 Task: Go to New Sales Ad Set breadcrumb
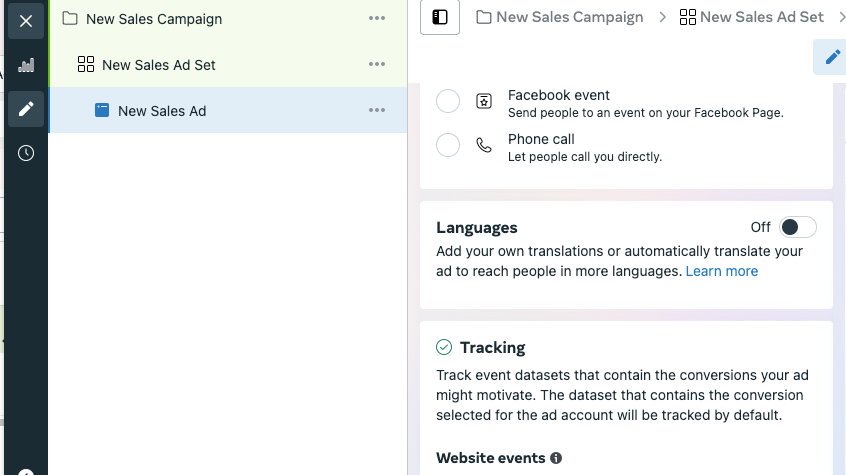[752, 17]
